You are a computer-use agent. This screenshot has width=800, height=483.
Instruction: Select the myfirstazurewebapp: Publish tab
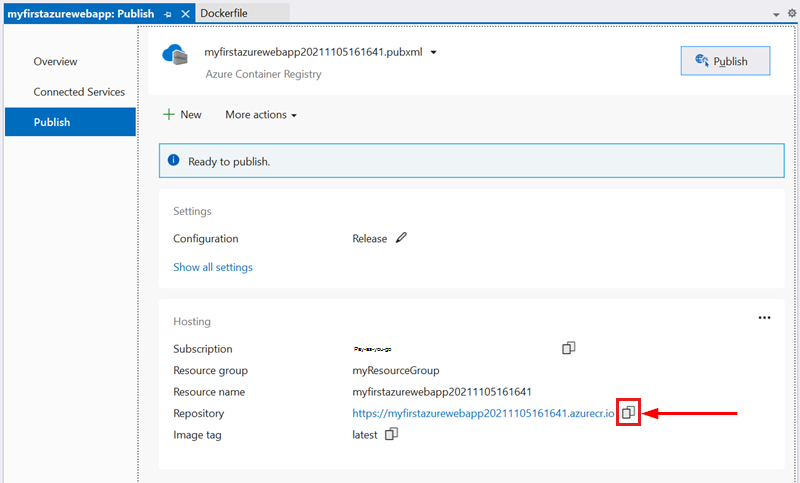tap(81, 14)
